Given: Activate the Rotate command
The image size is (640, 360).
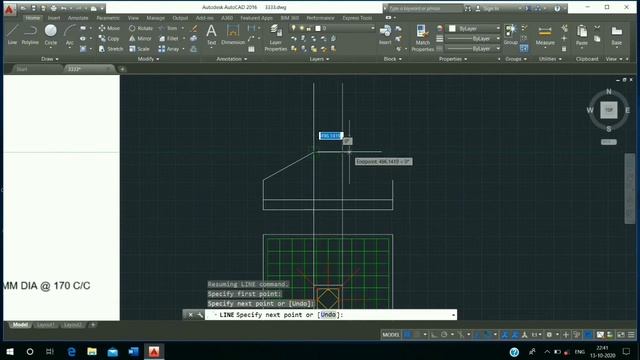Looking at the screenshot, I should tap(141, 28).
